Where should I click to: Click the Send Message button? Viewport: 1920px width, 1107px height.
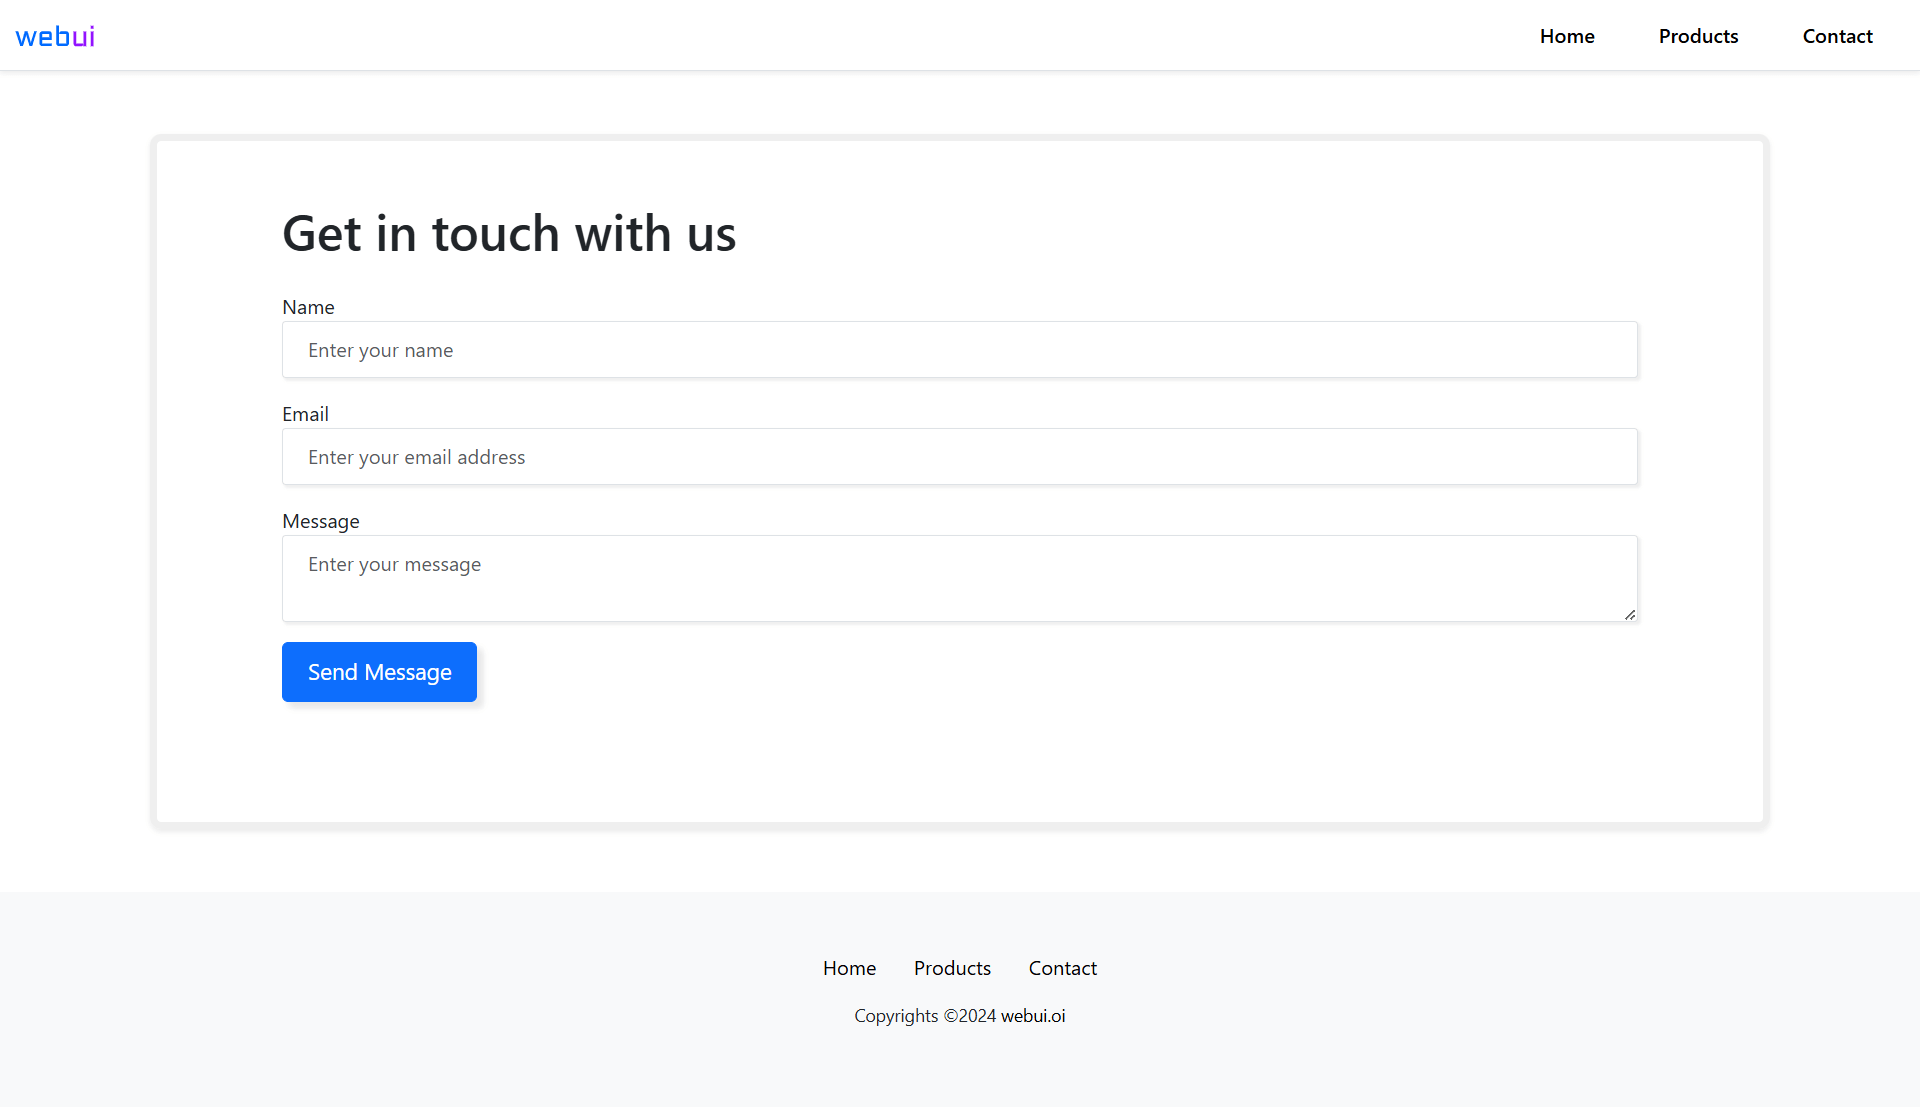pyautogui.click(x=379, y=672)
